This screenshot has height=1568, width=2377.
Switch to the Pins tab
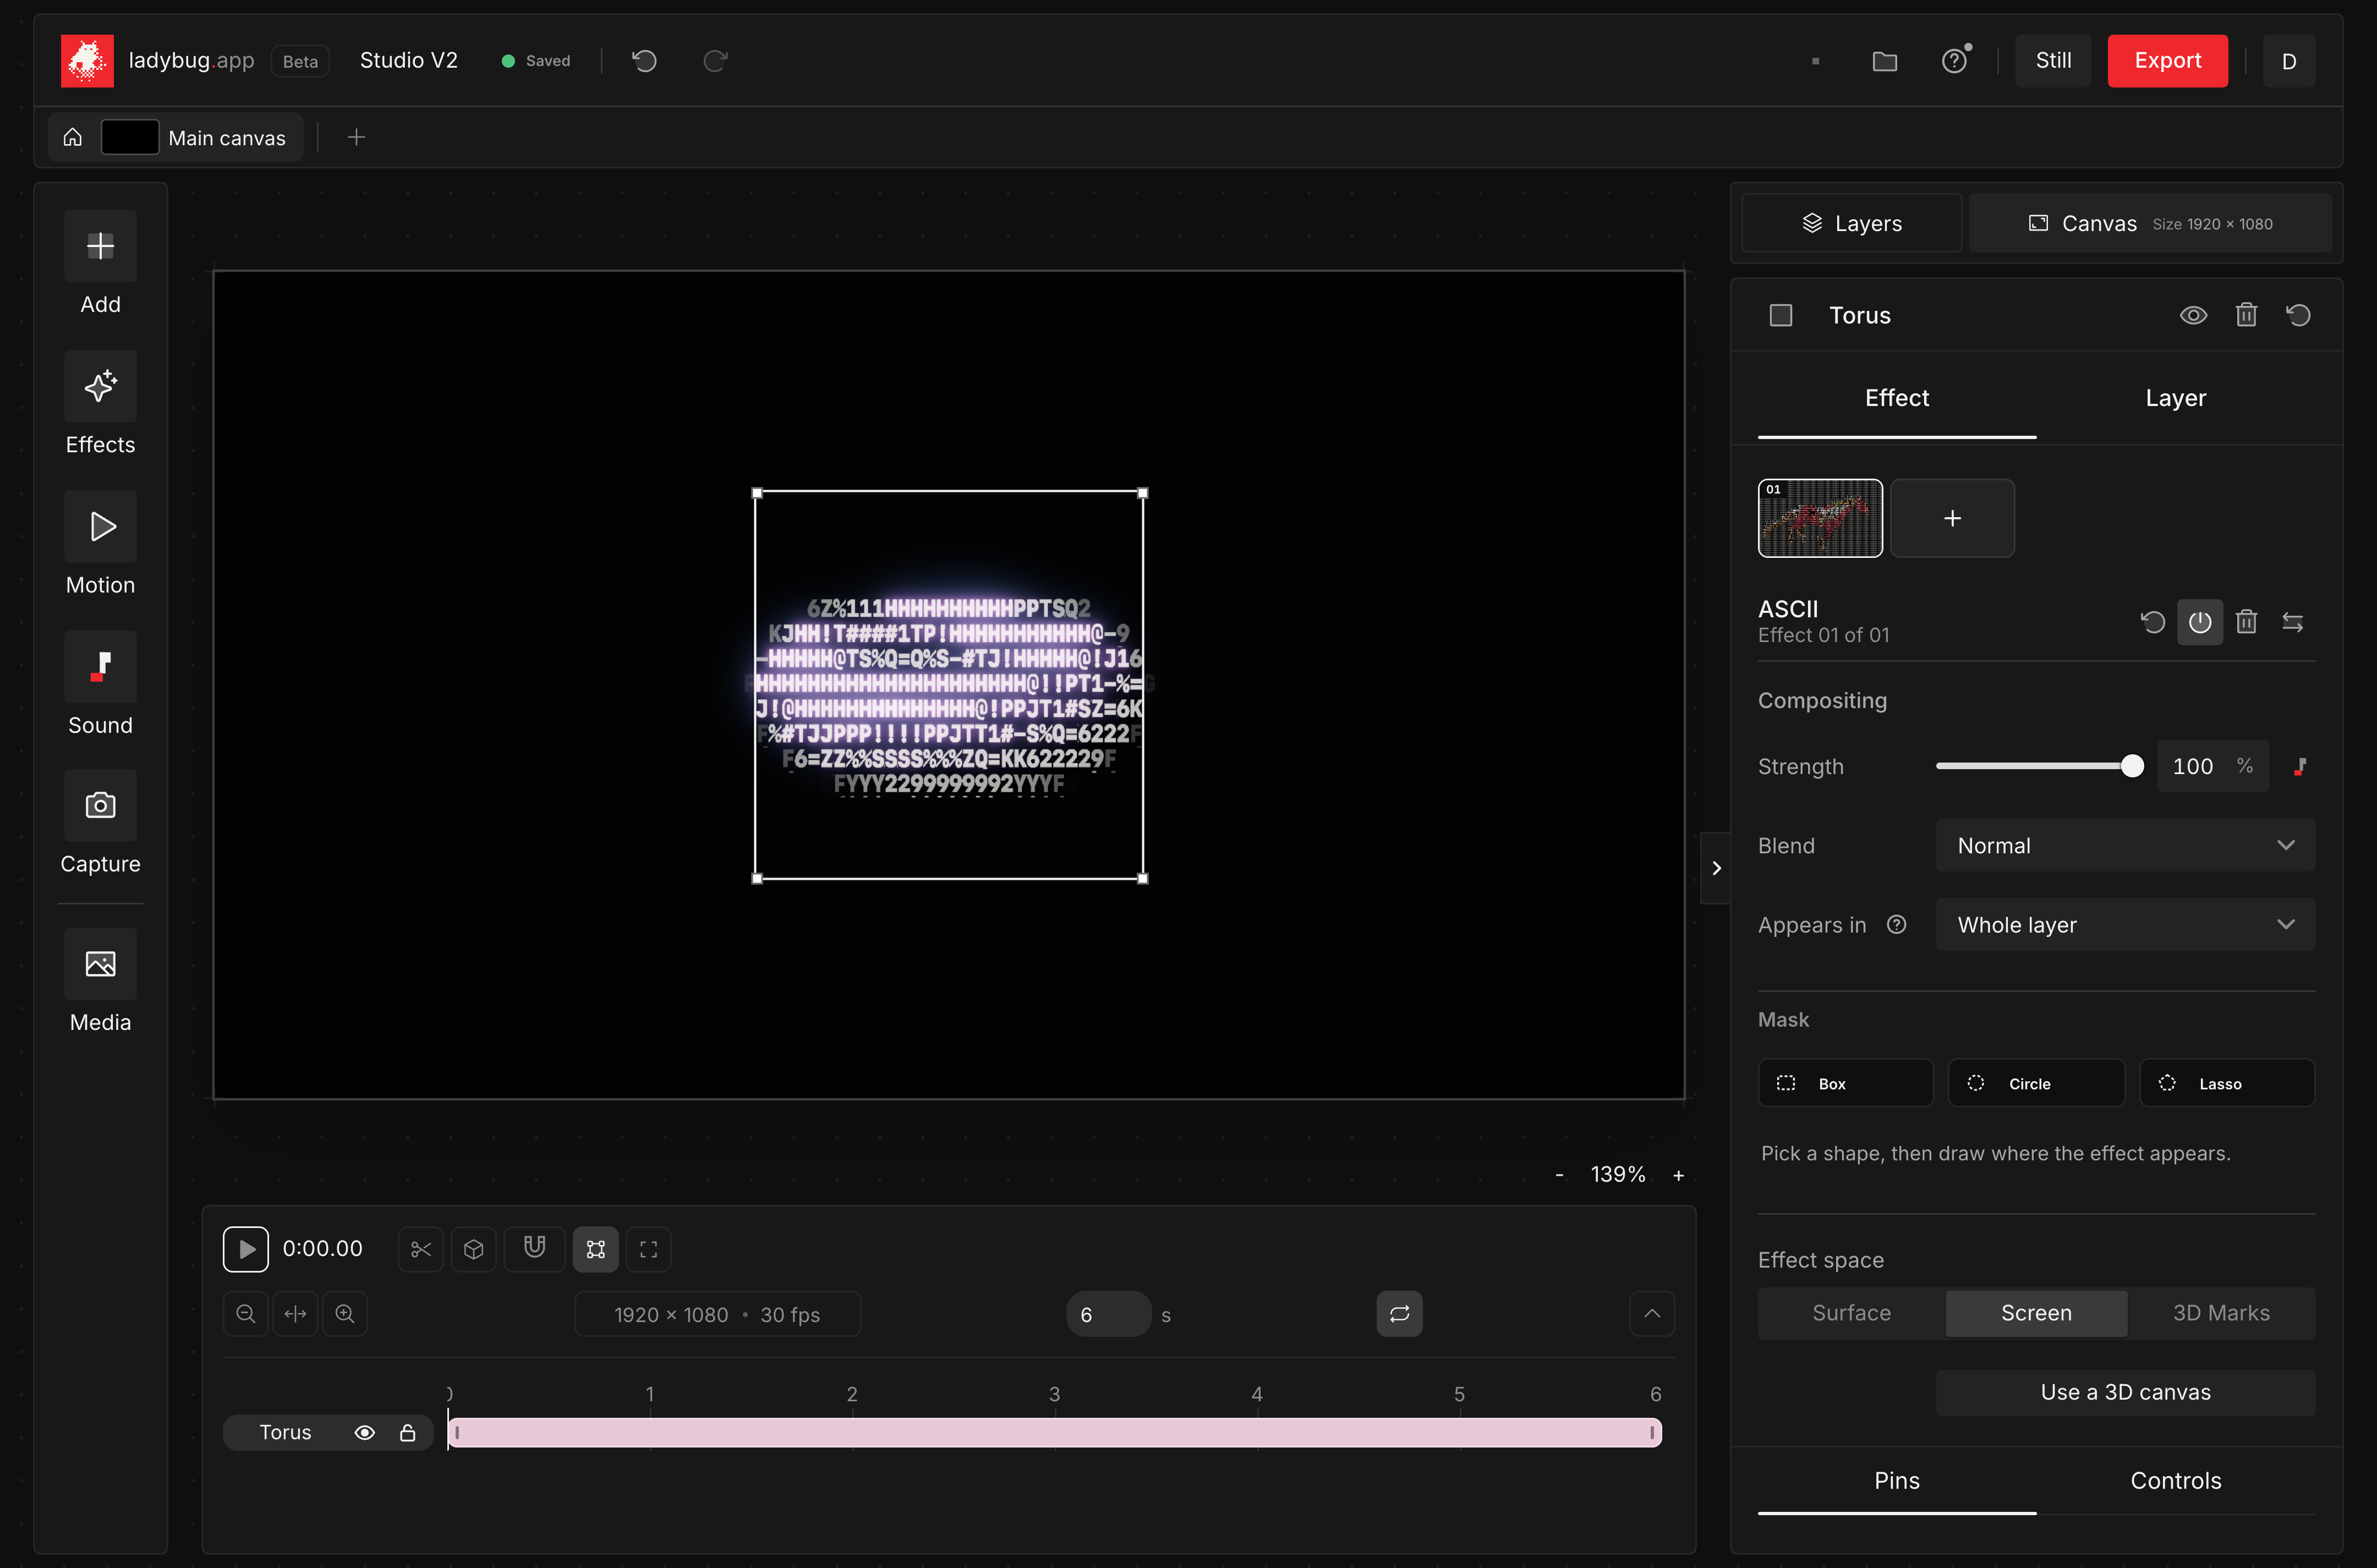coord(1897,1481)
